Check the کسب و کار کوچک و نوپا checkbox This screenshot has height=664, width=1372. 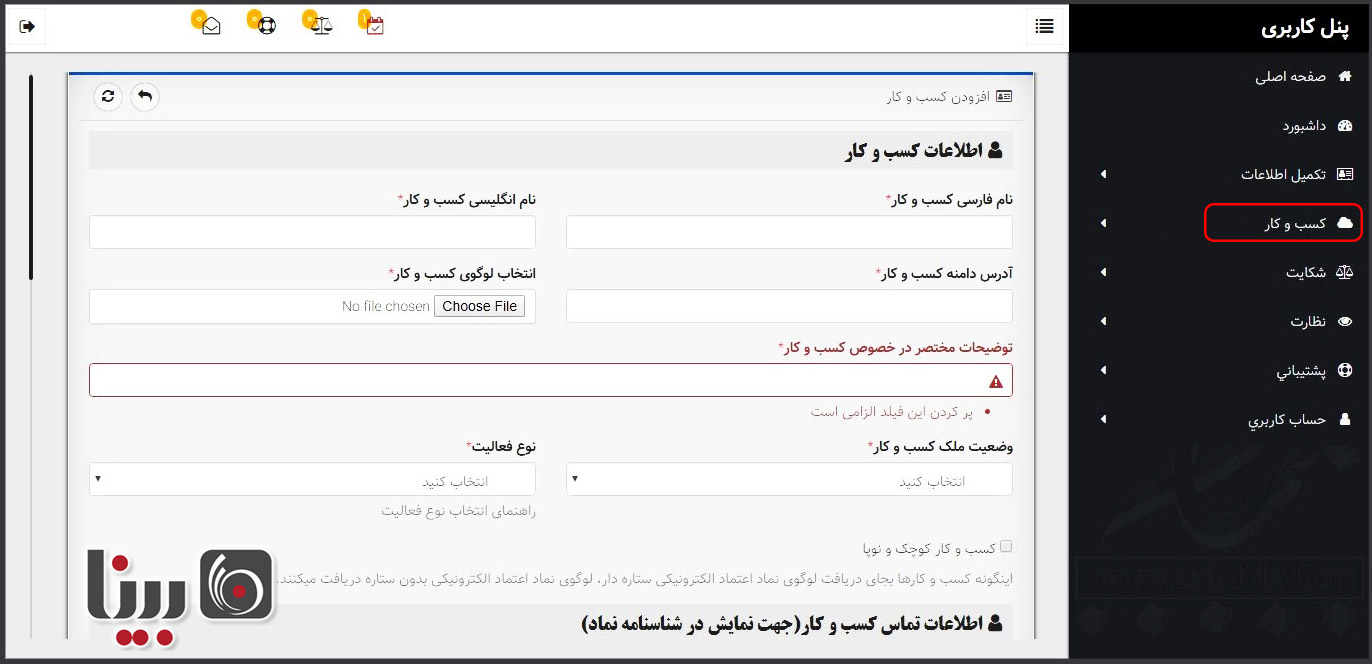click(x=1007, y=546)
